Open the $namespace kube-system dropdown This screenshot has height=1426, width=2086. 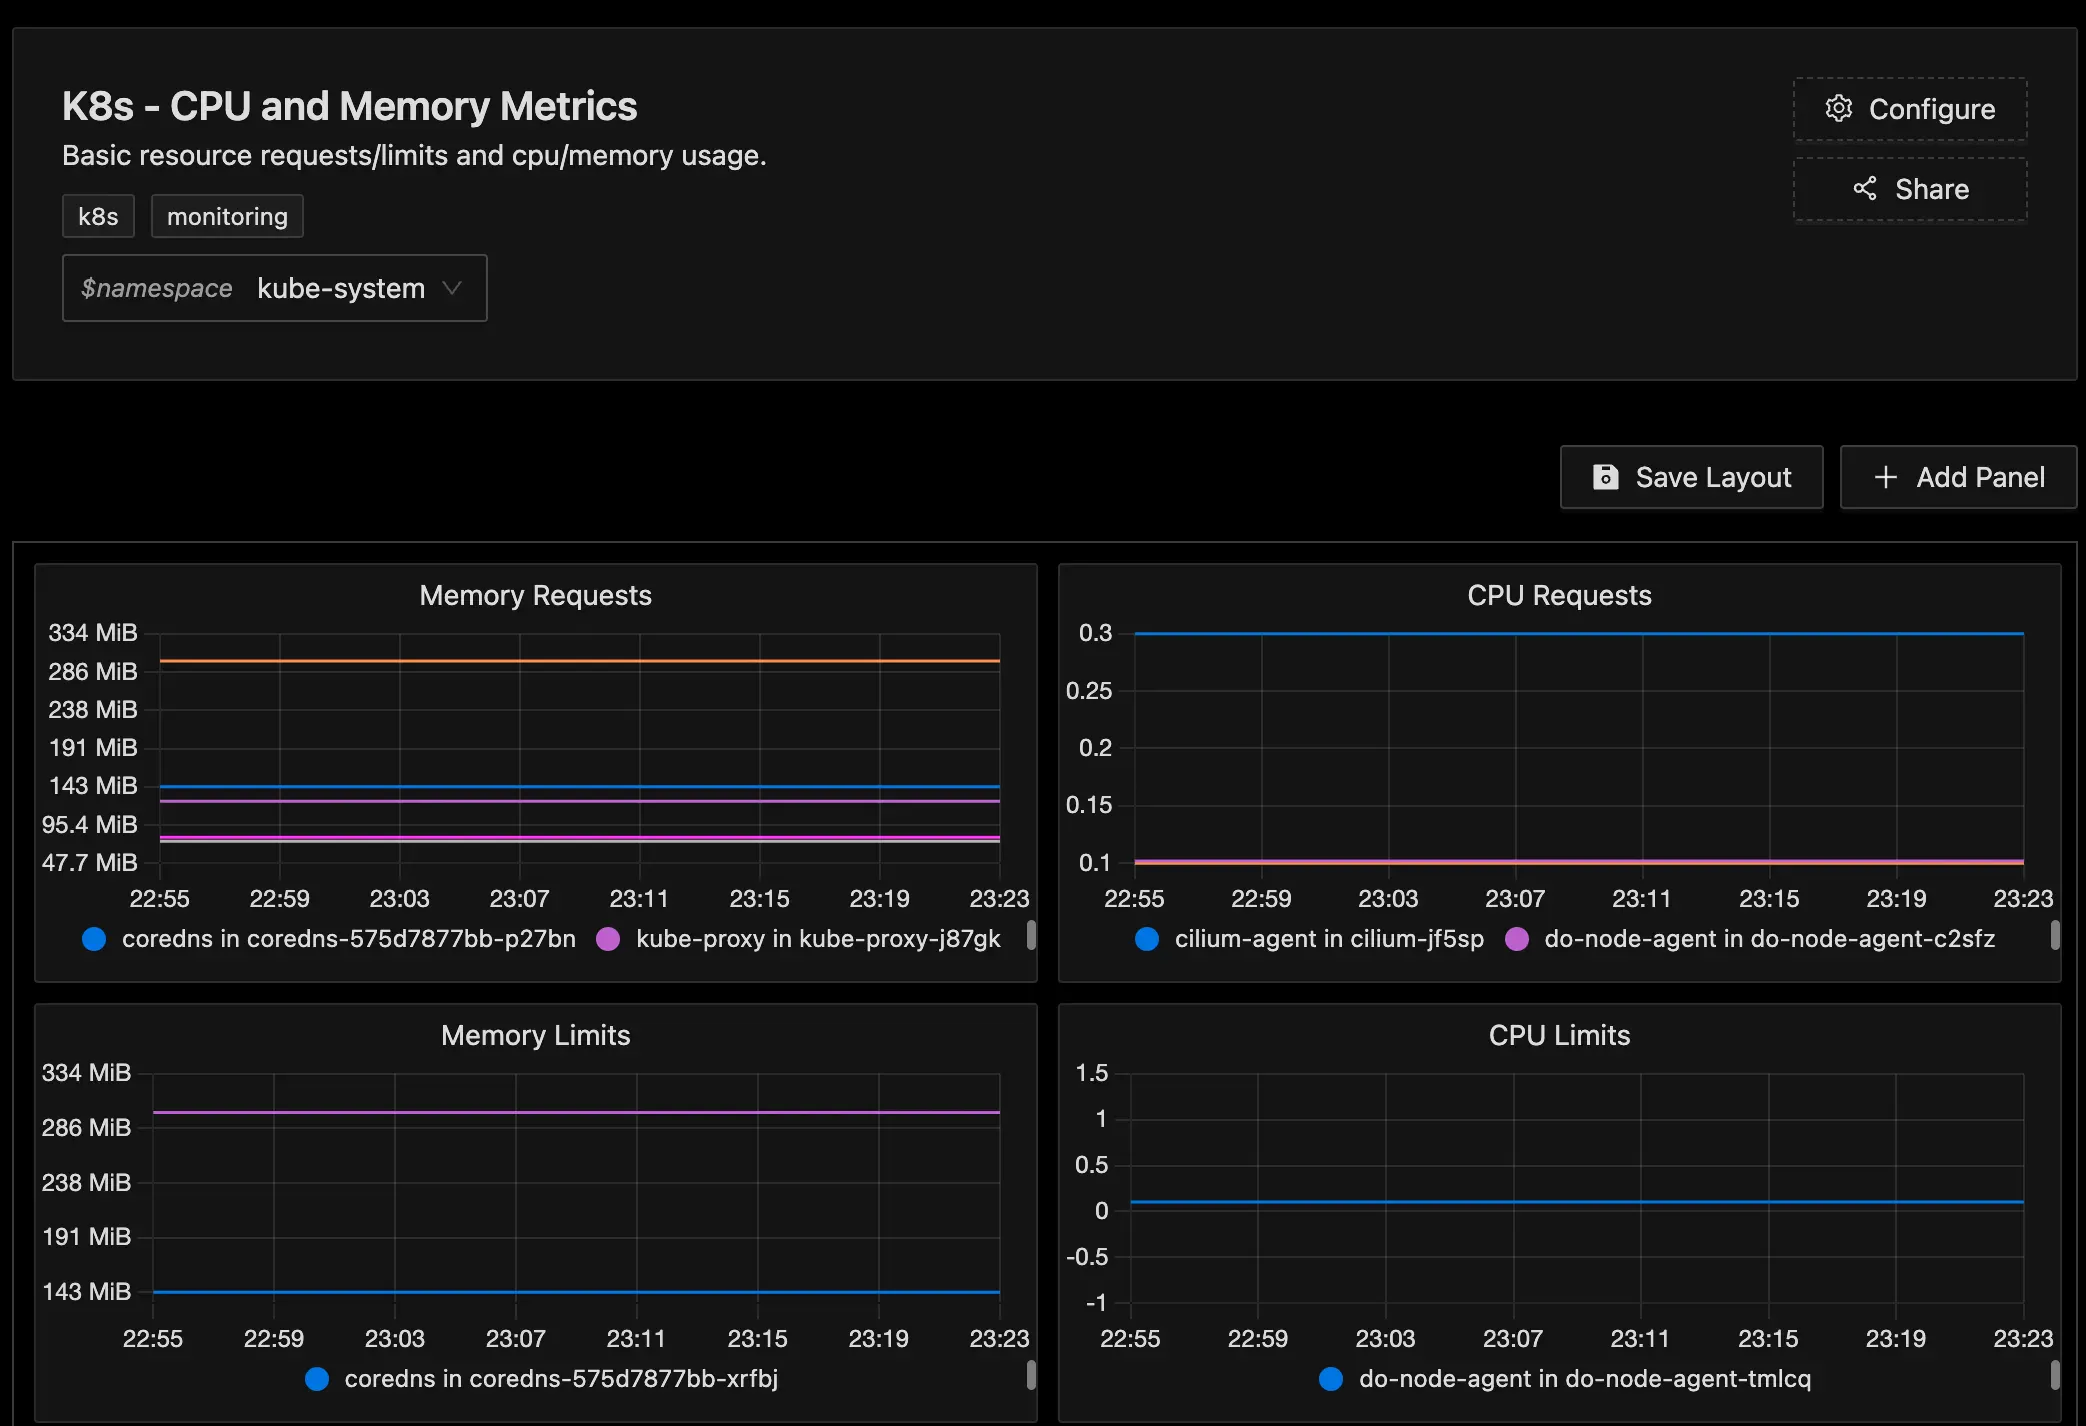tap(275, 288)
